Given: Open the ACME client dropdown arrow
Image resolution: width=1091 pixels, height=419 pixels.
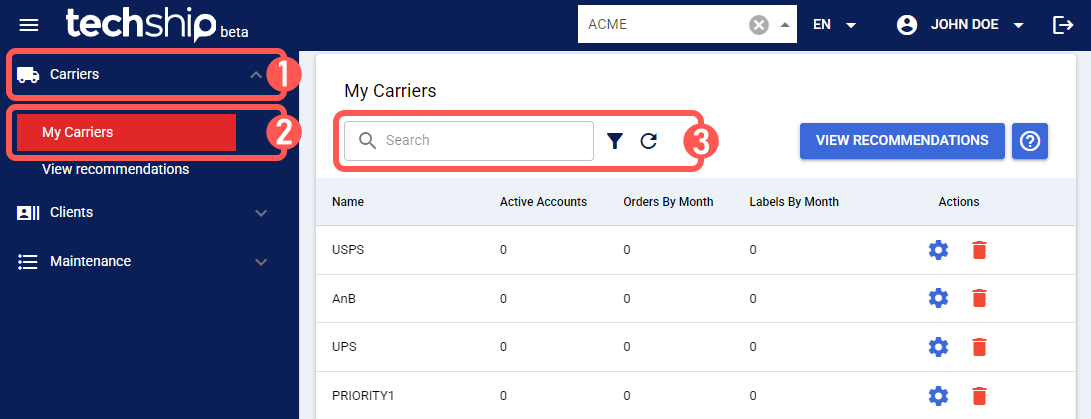Looking at the screenshot, I should coord(784,25).
